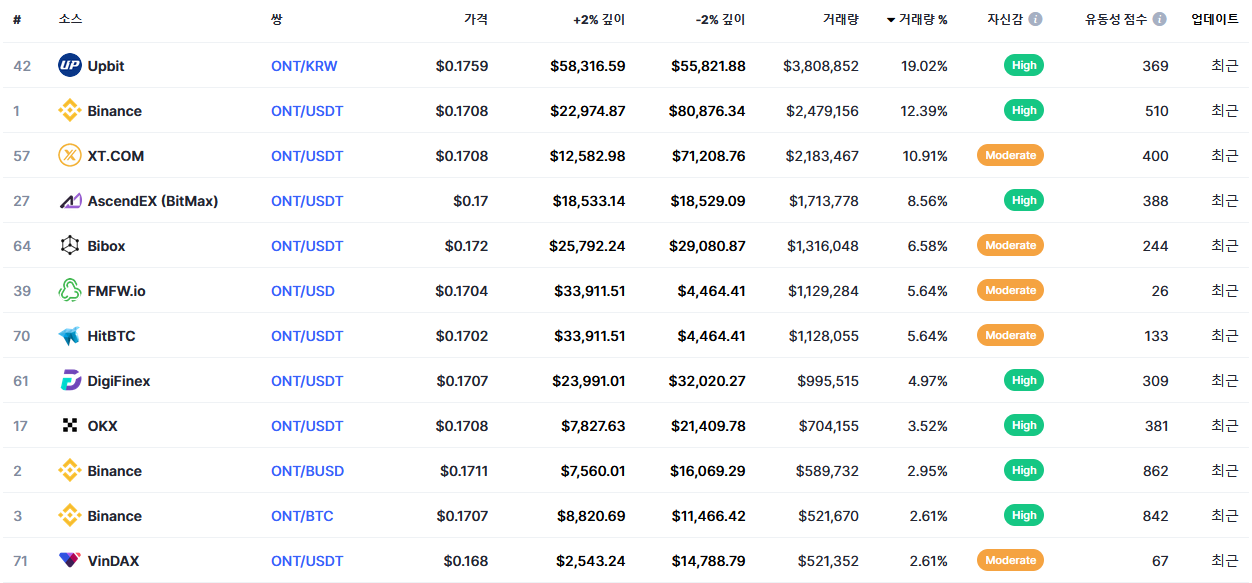Open Upbit exchange name link
This screenshot has width=1252, height=583.
tap(106, 66)
